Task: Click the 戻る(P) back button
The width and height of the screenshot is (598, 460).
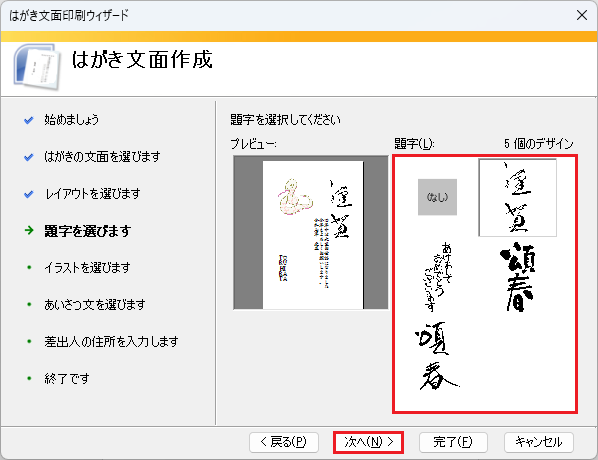Action: point(284,442)
